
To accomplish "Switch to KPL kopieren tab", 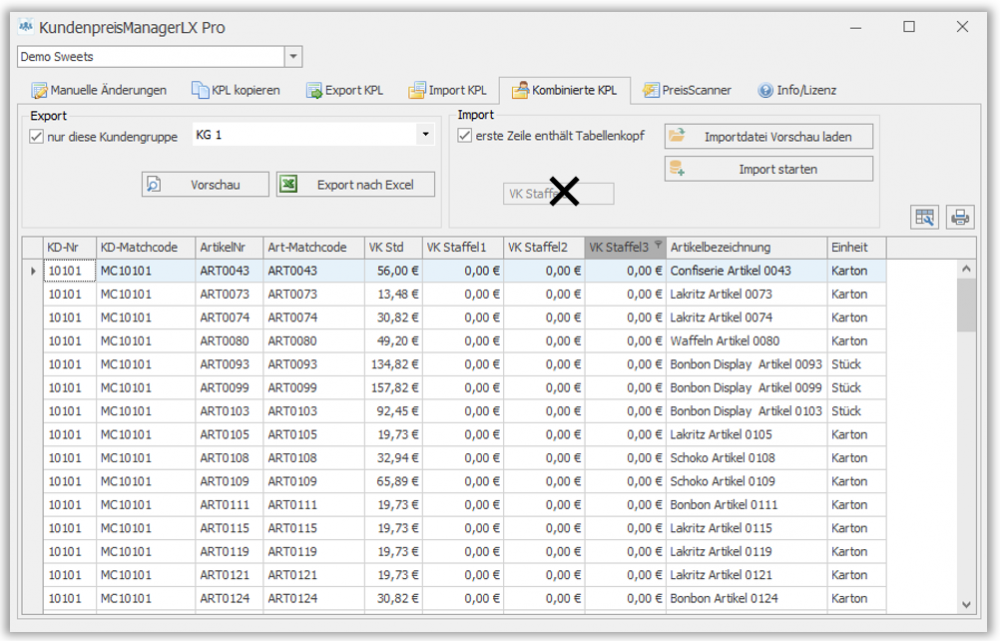I will pos(236,90).
